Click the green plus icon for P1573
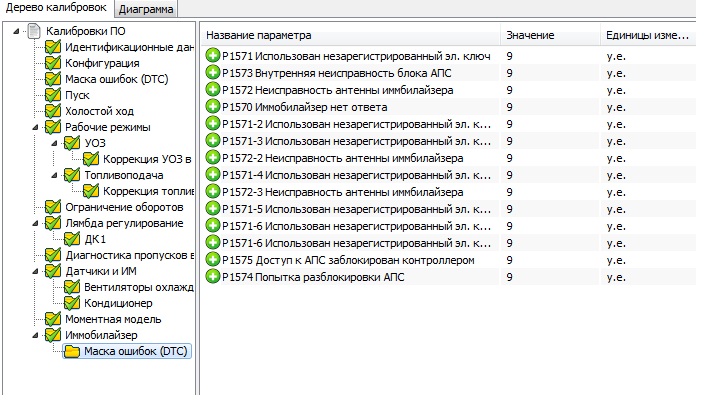This screenshot has height=402, width=712. 213,72
